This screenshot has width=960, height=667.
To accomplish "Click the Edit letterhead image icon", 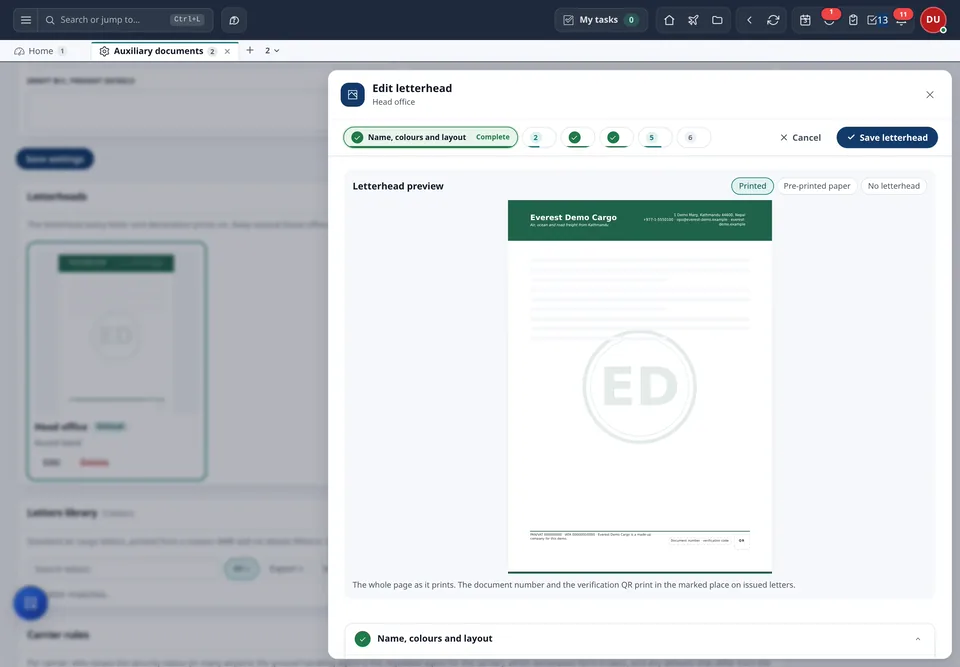I will click(353, 95).
